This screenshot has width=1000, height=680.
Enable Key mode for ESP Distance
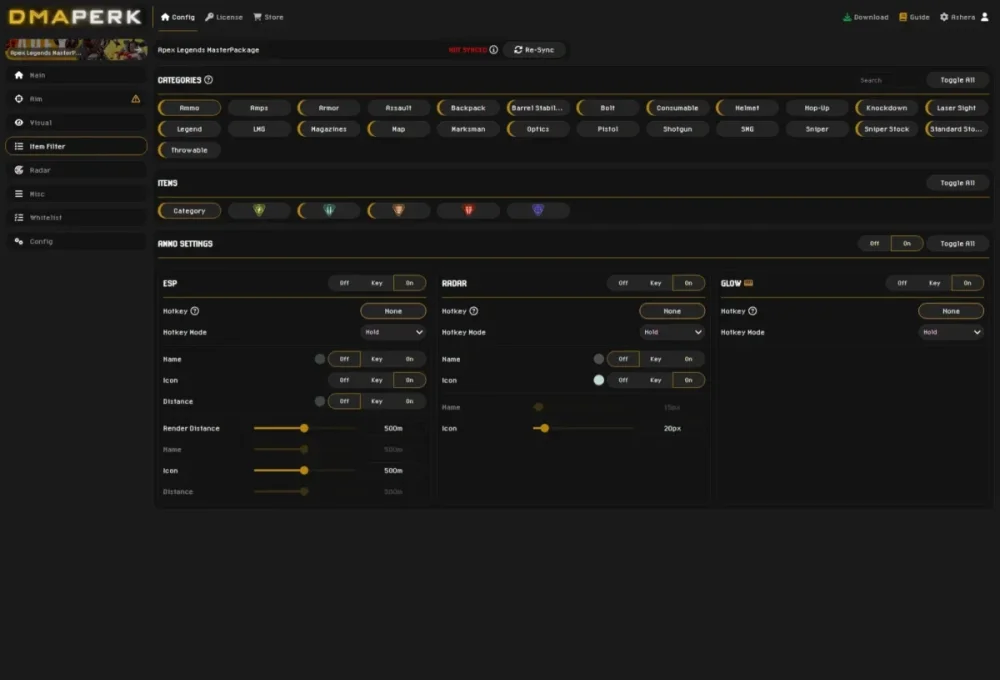point(377,401)
